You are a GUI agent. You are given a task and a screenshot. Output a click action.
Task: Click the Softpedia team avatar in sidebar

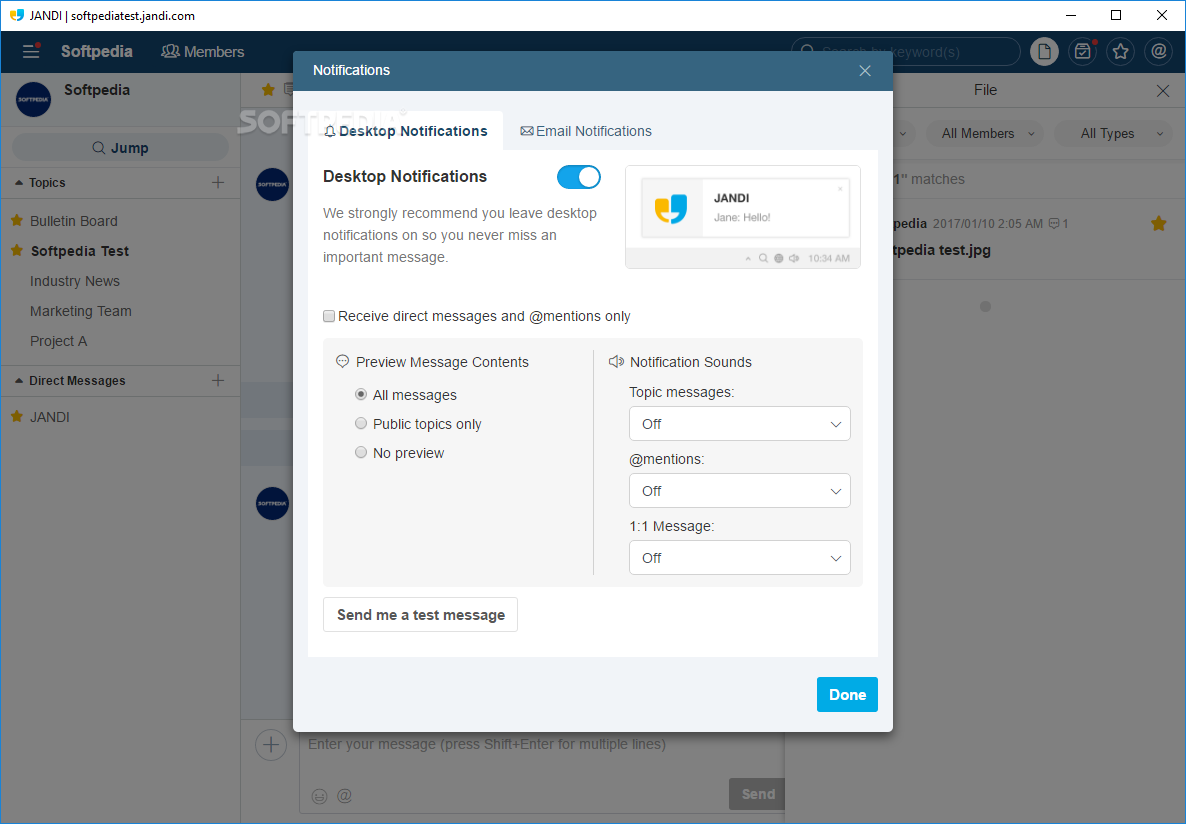[x=33, y=99]
